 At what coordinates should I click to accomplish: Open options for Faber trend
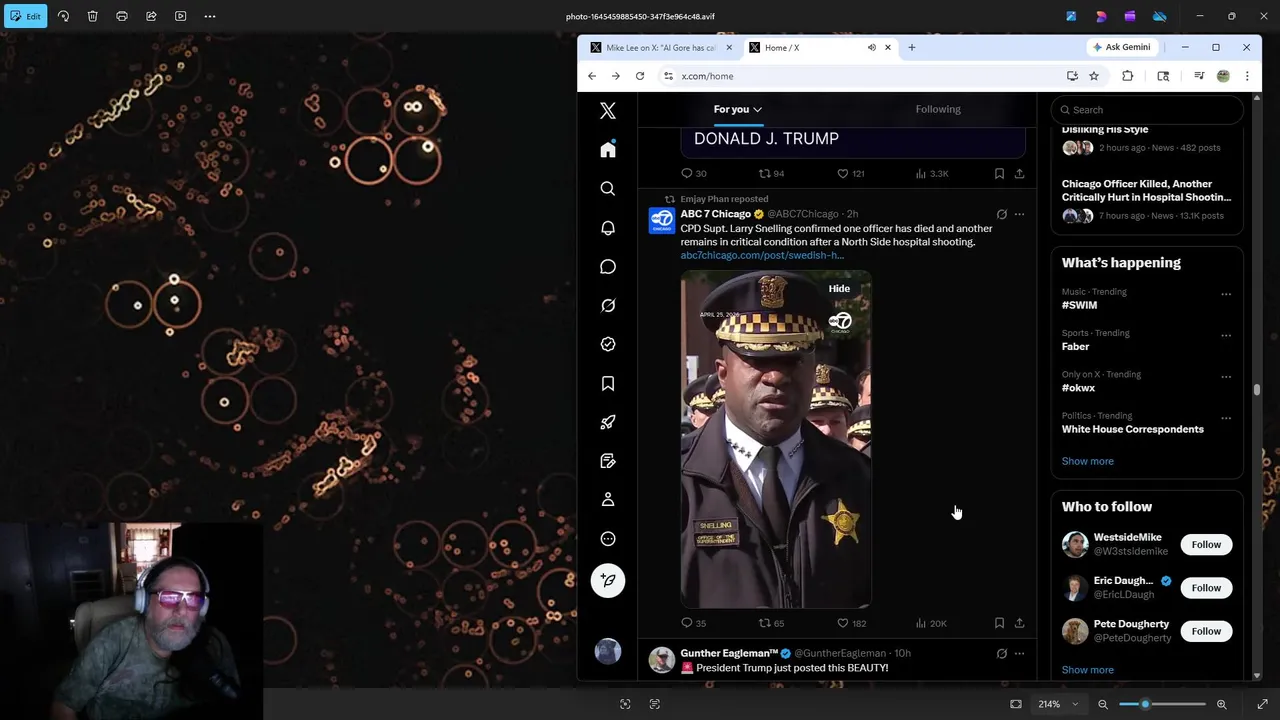tap(1226, 336)
